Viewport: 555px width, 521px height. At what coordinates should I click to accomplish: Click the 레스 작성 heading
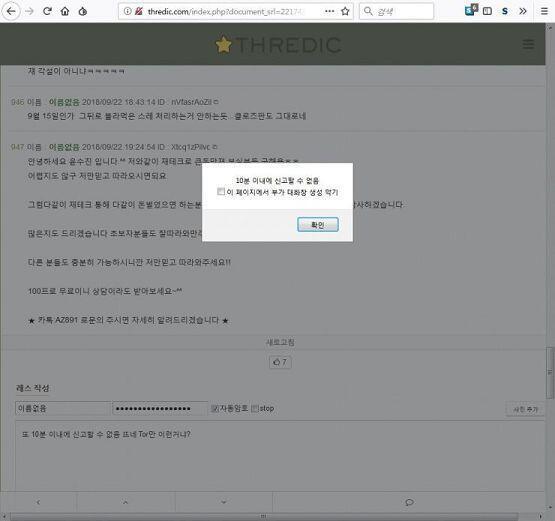click(33, 388)
